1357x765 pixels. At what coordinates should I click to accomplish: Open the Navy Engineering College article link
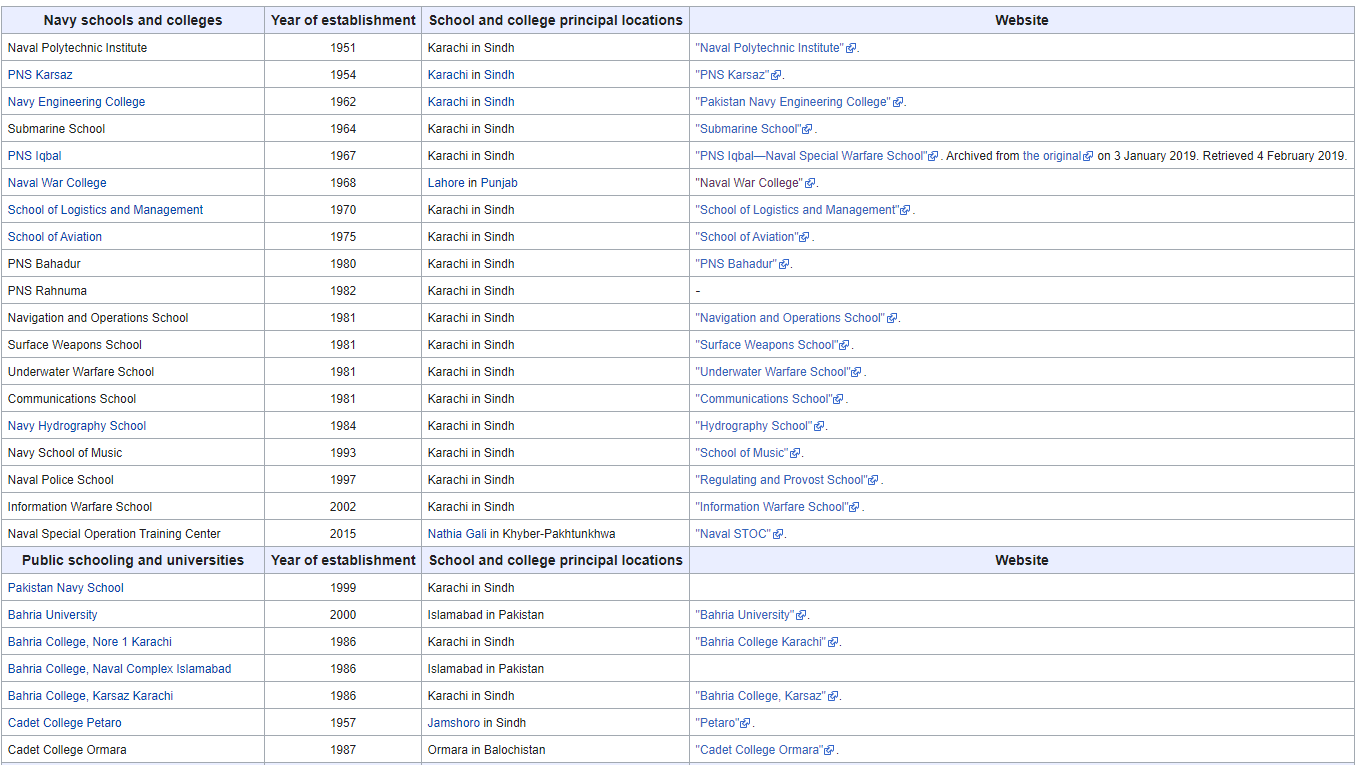(x=76, y=102)
